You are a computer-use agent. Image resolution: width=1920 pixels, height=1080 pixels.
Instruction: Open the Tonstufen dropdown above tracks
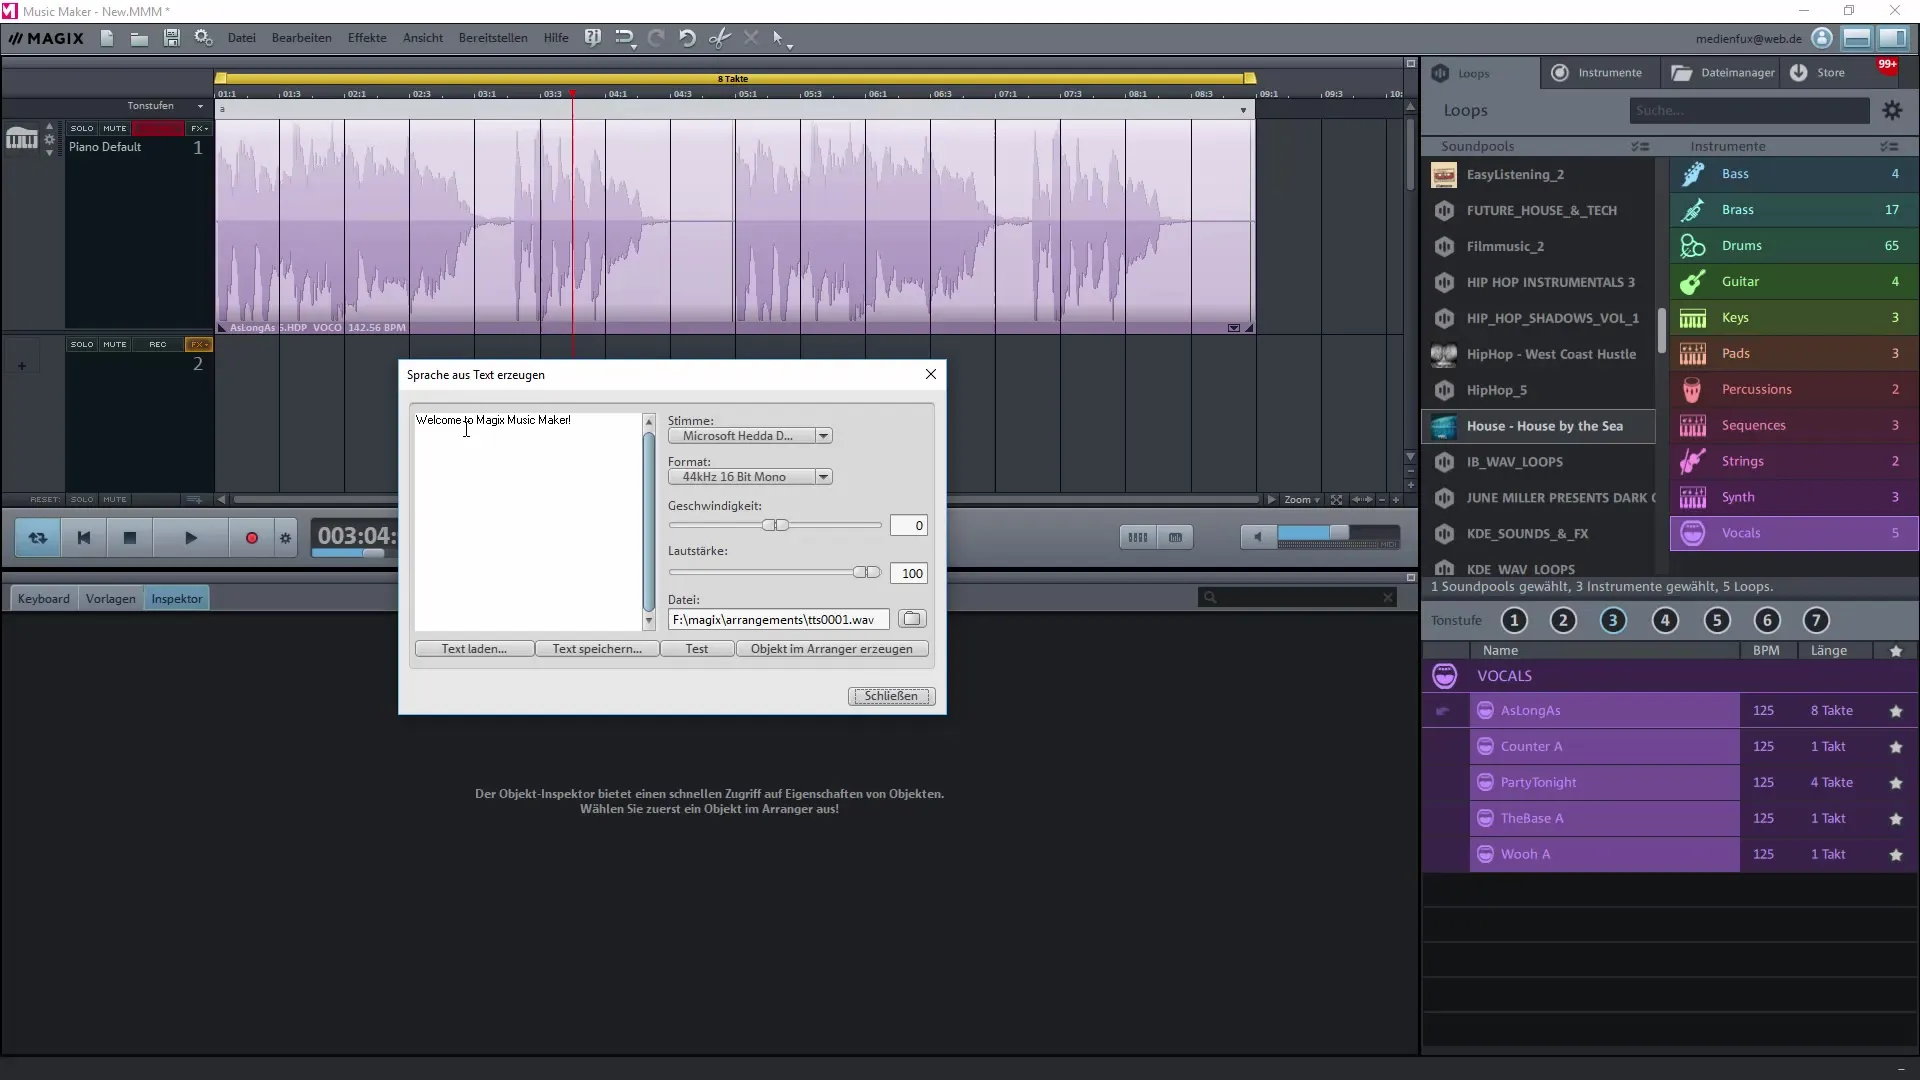coord(164,106)
